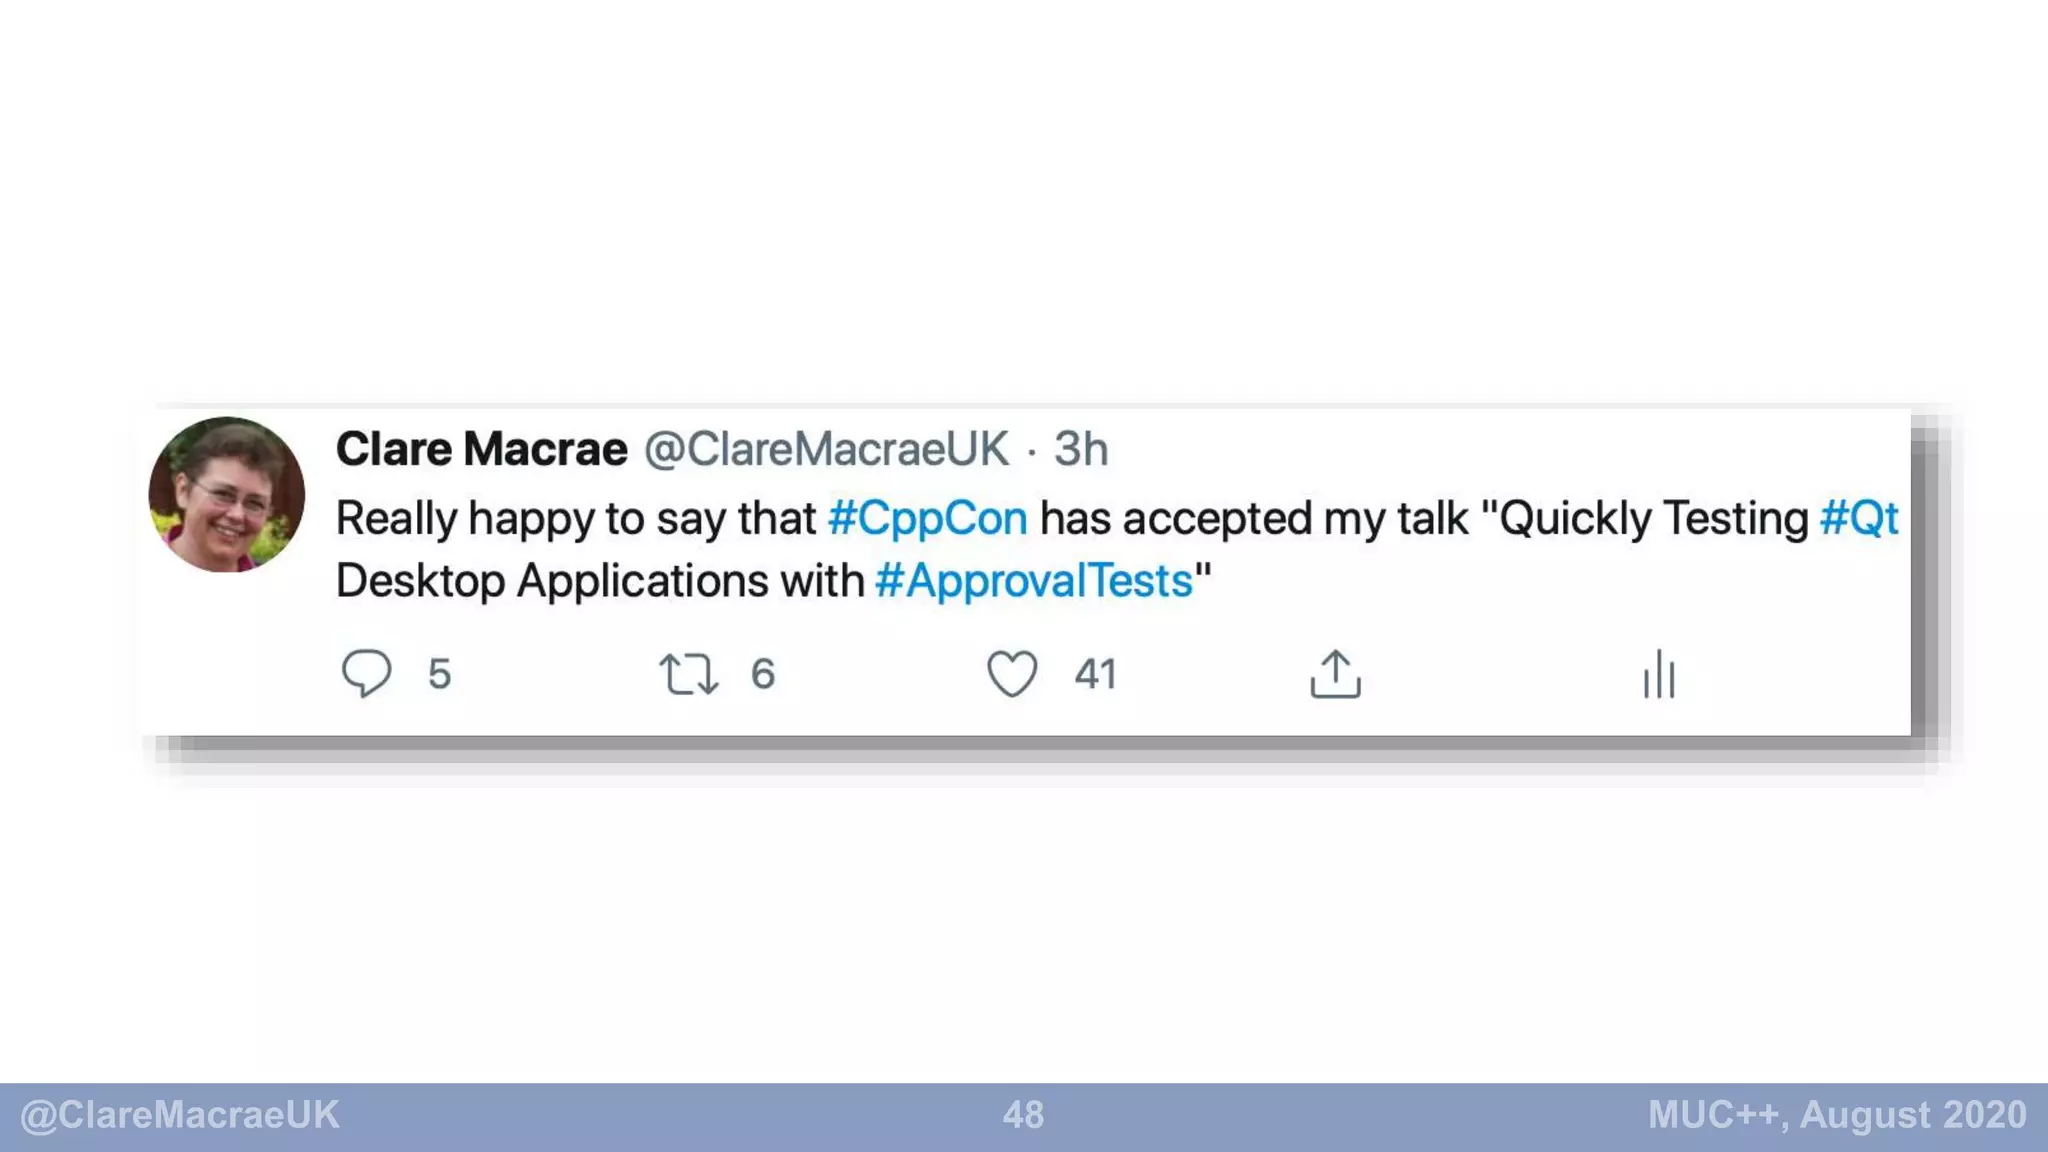Click the @ClareMacraeUK handle in the tweet
The height and width of the screenshot is (1152, 2048).
[826, 449]
